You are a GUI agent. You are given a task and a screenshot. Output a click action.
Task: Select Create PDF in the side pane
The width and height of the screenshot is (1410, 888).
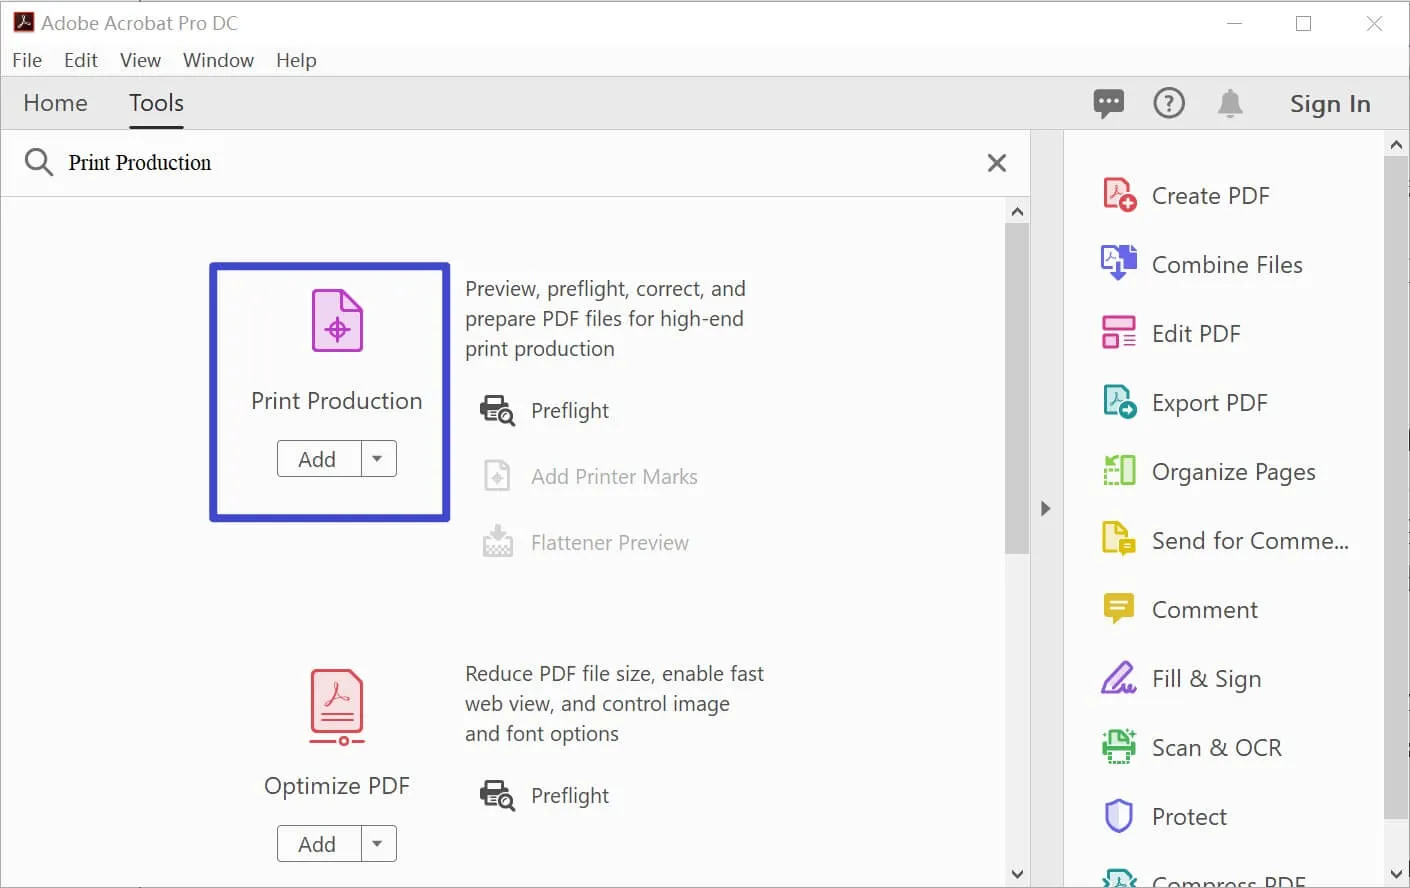pyautogui.click(x=1211, y=196)
